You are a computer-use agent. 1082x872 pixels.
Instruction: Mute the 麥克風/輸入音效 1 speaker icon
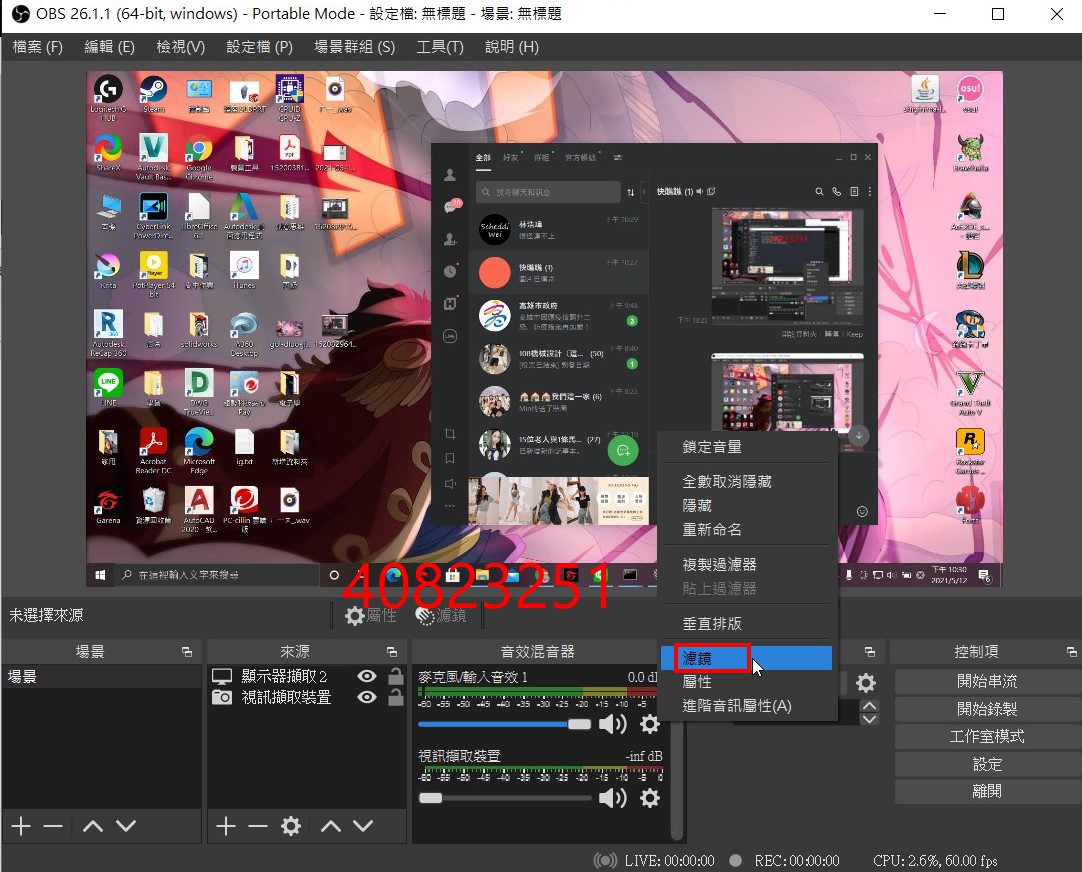[x=612, y=724]
